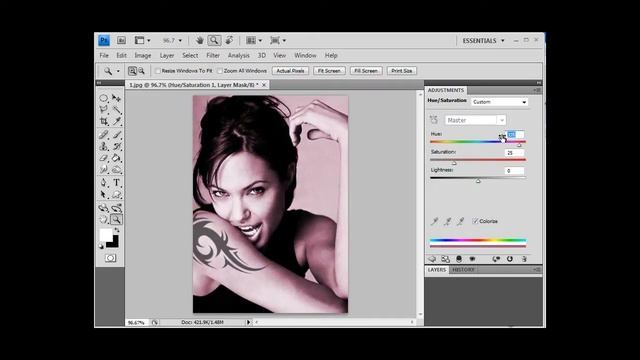640x360 pixels.
Task: Switch to the LAYERS tab
Action: coord(437,270)
